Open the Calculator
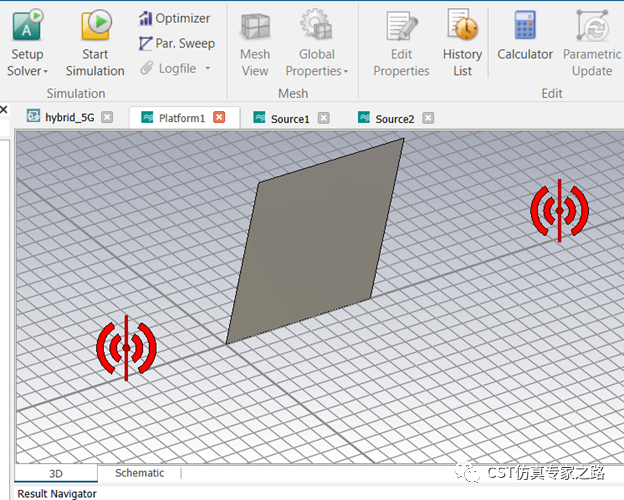The image size is (624, 500). pos(525,36)
